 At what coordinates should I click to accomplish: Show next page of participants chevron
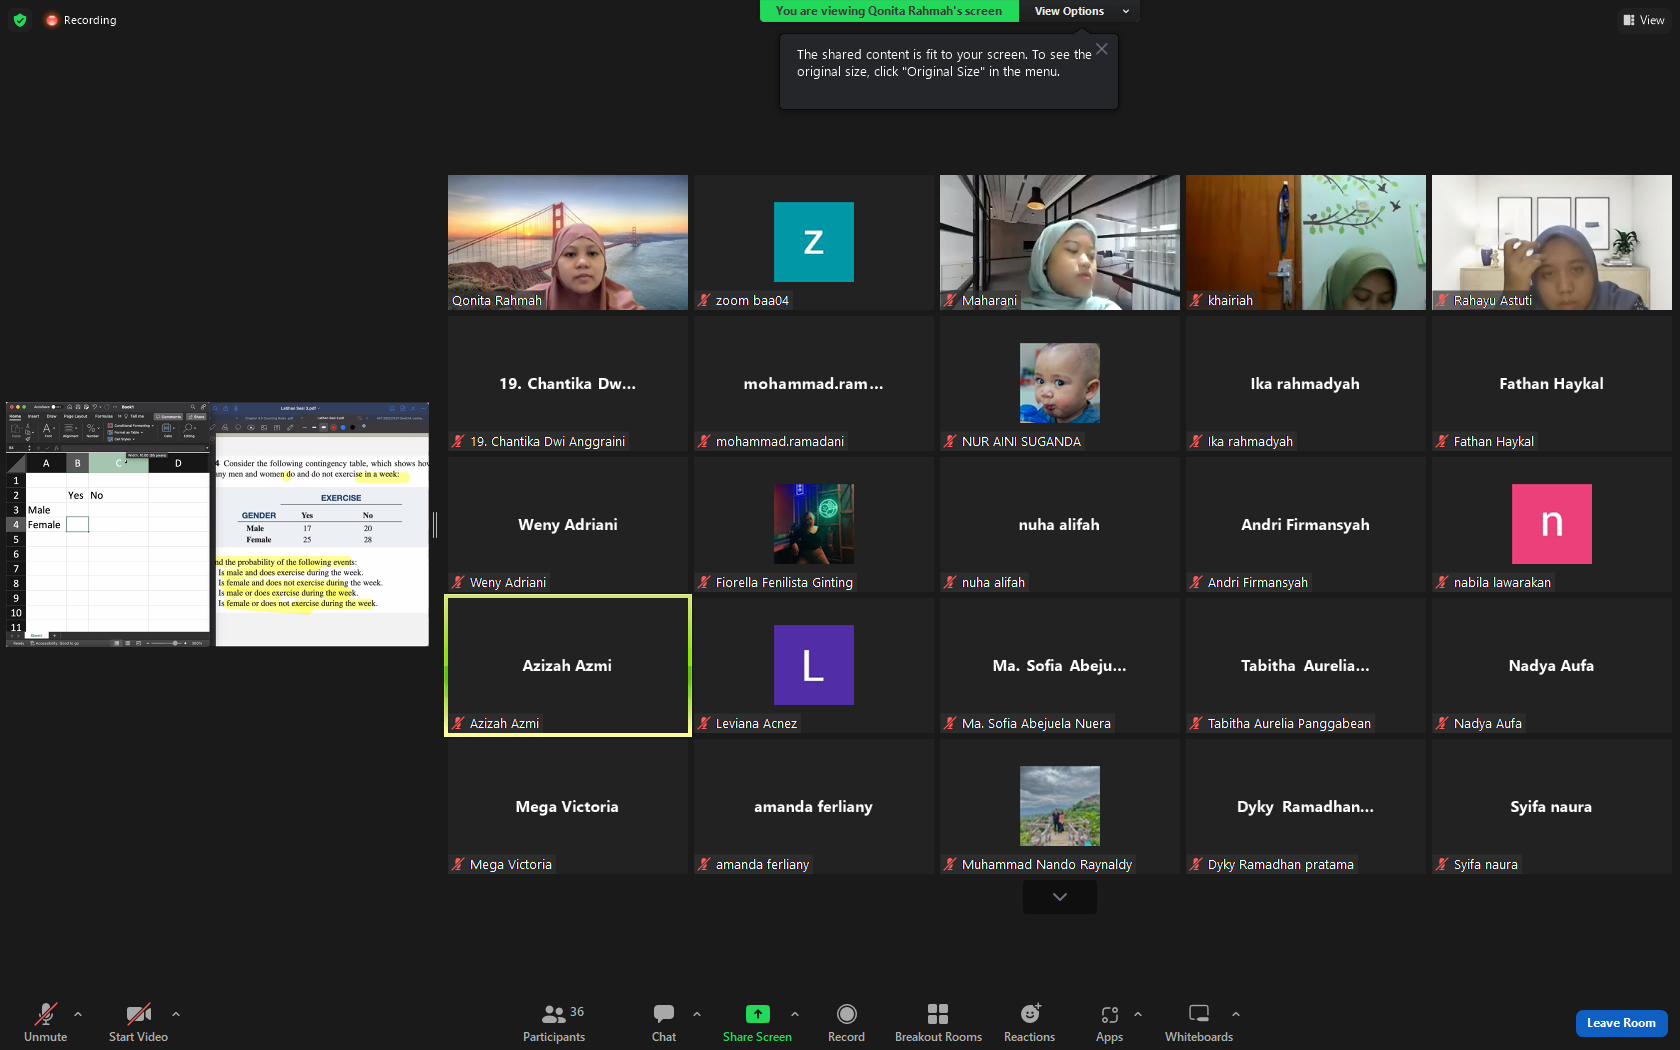[1060, 897]
